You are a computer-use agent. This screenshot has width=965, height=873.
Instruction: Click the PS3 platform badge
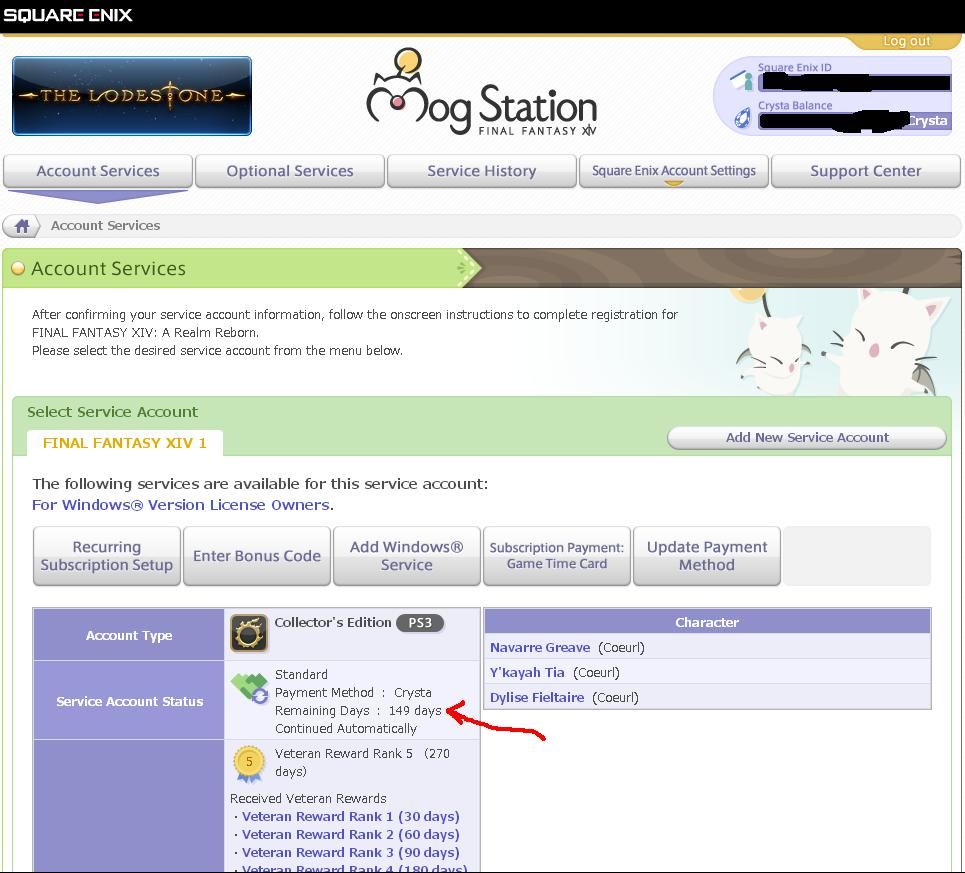420,623
